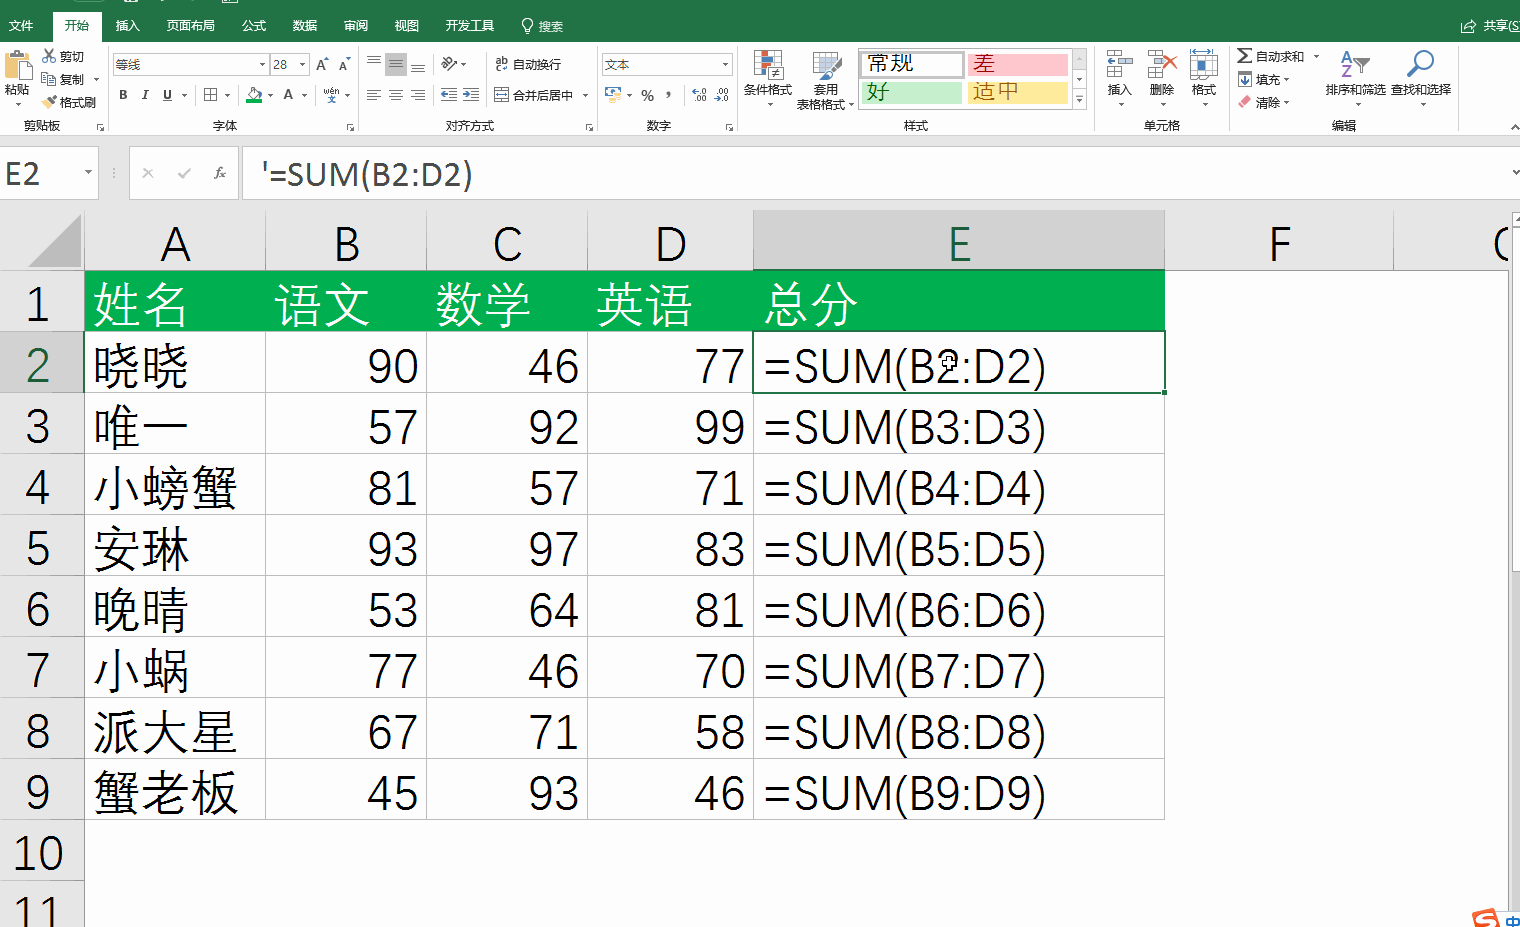Open the font name dropdown (等线)
Viewport: 1520px width, 927px height.
(262, 65)
